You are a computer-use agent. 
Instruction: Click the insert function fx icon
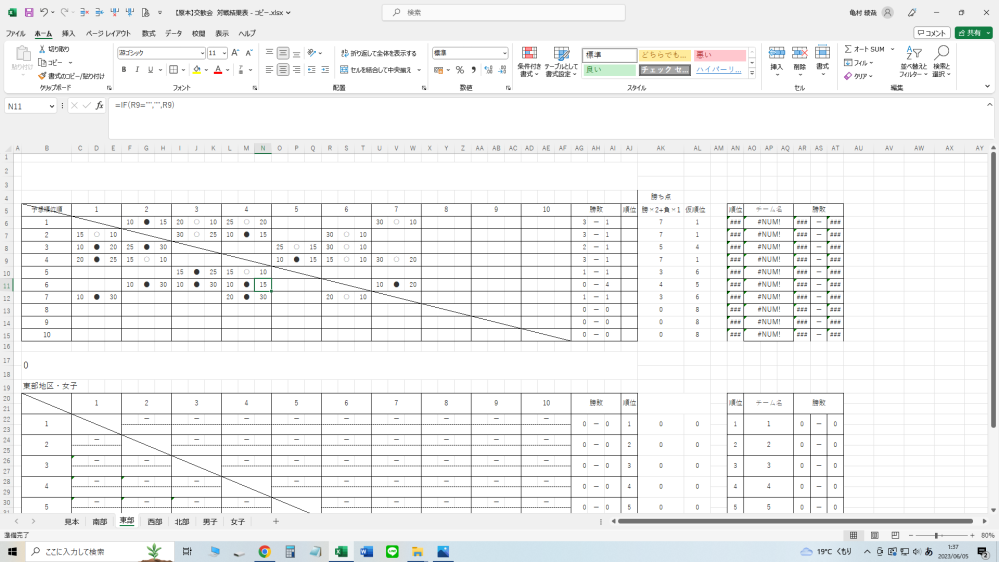(99, 105)
